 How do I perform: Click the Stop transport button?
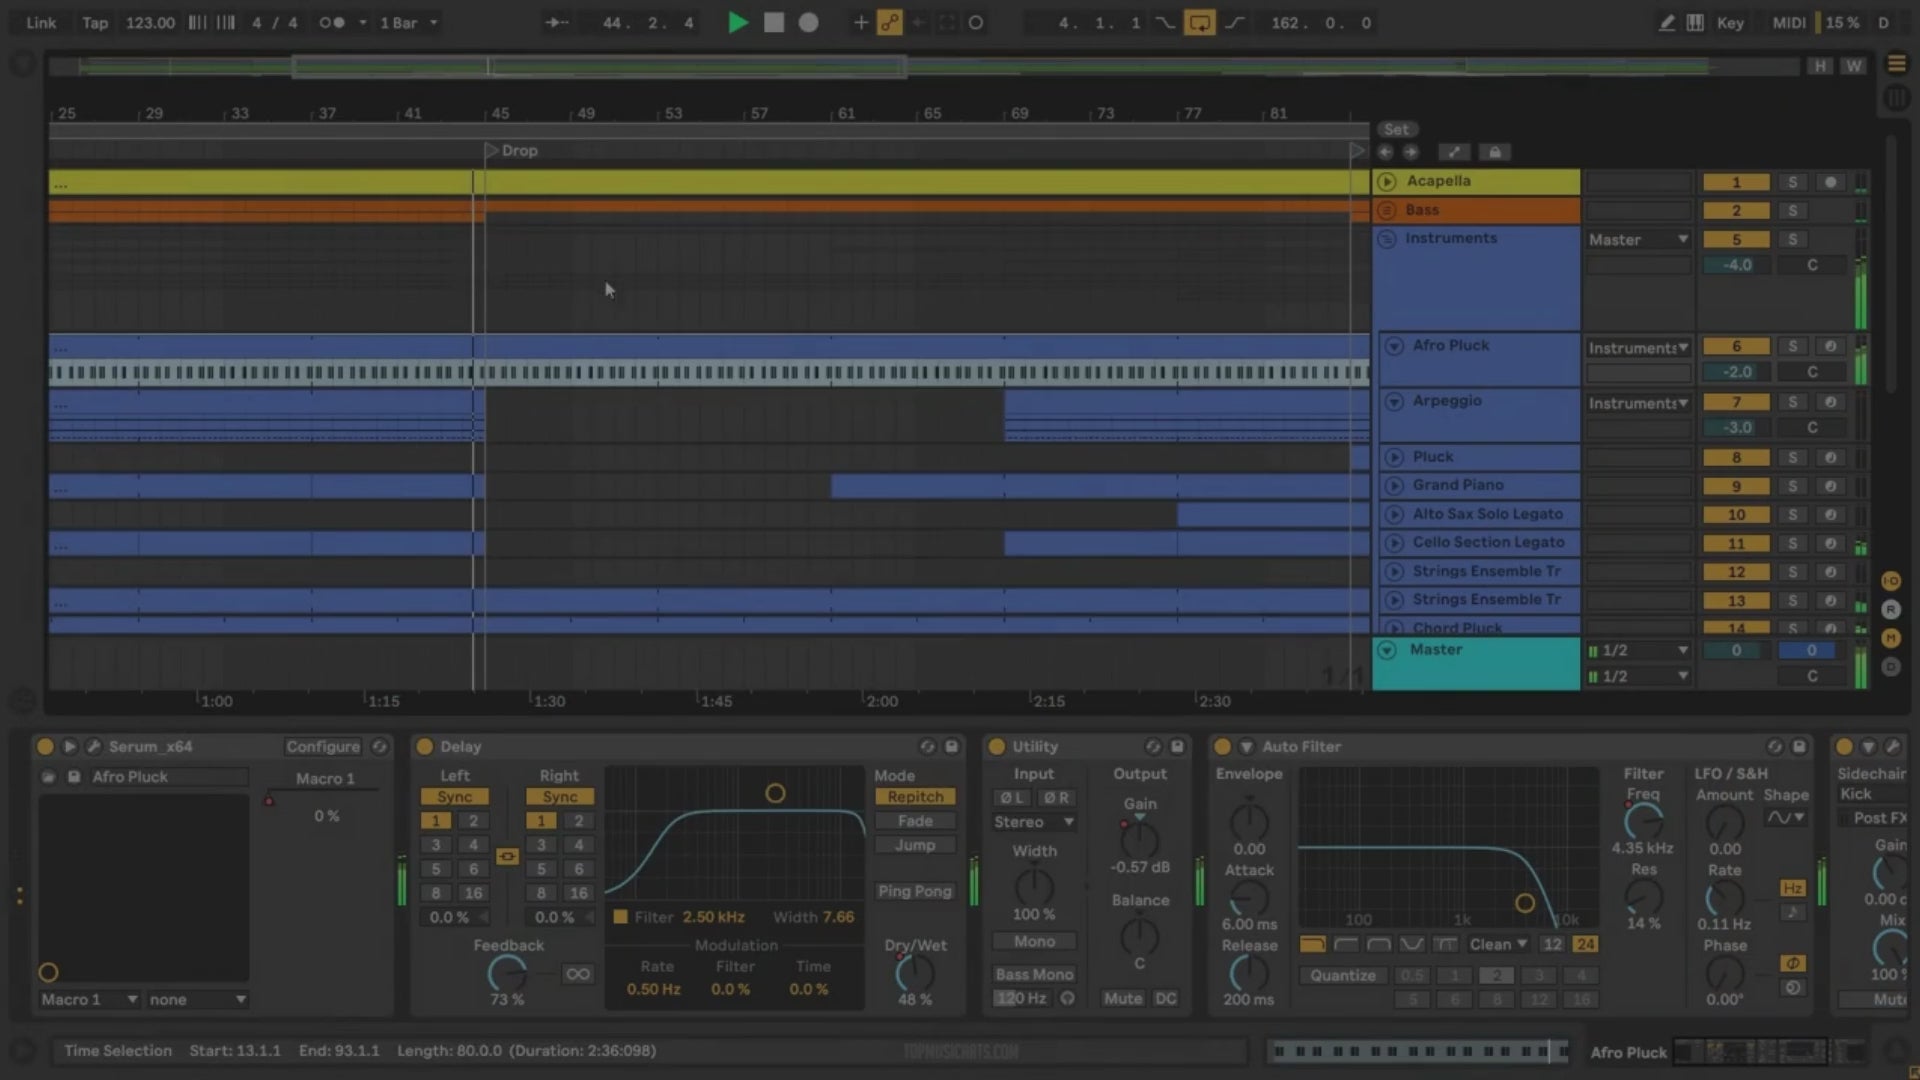click(773, 22)
